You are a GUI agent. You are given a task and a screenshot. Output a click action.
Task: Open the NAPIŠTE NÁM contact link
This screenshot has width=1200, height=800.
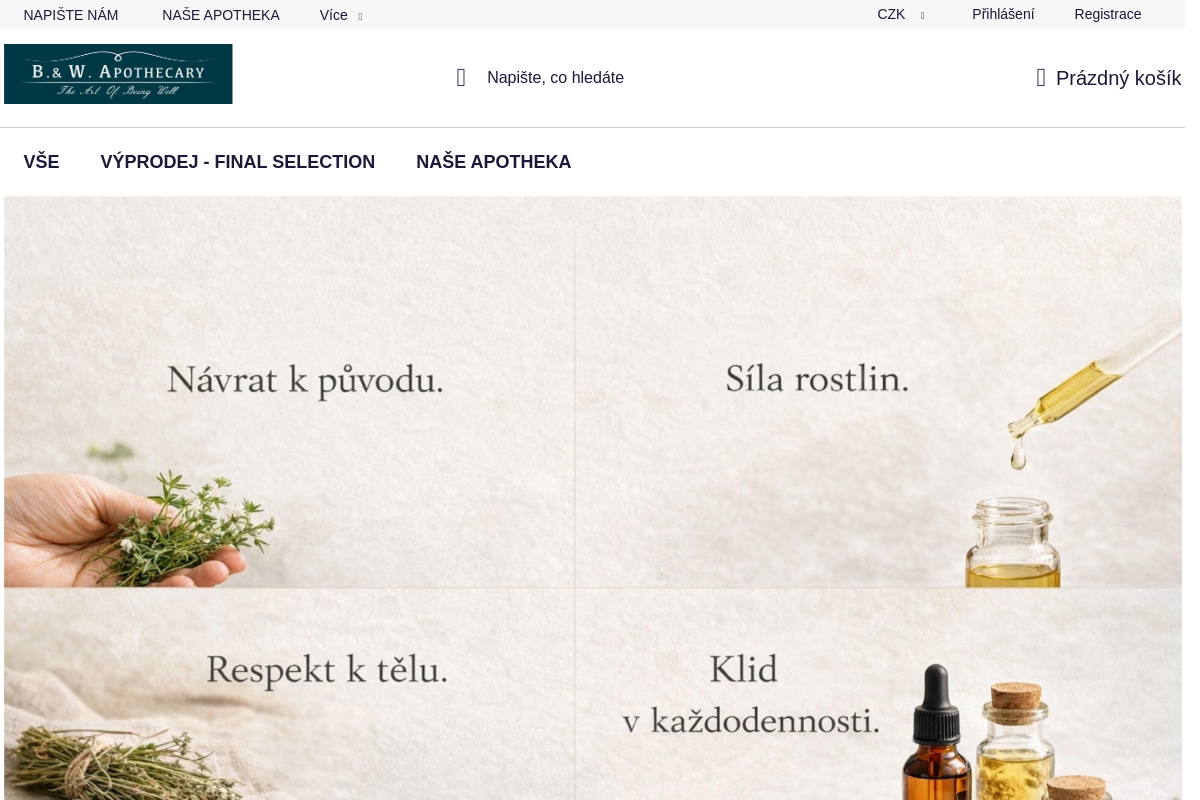point(71,15)
